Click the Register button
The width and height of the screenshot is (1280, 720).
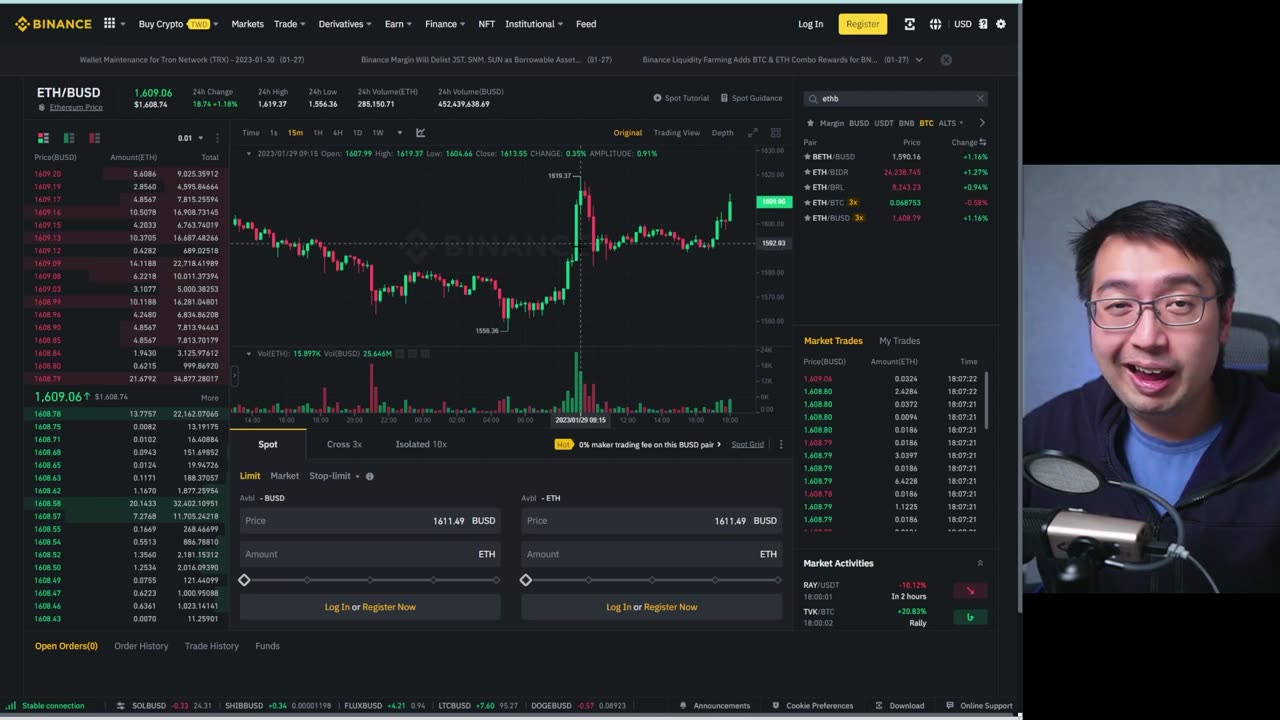(862, 24)
